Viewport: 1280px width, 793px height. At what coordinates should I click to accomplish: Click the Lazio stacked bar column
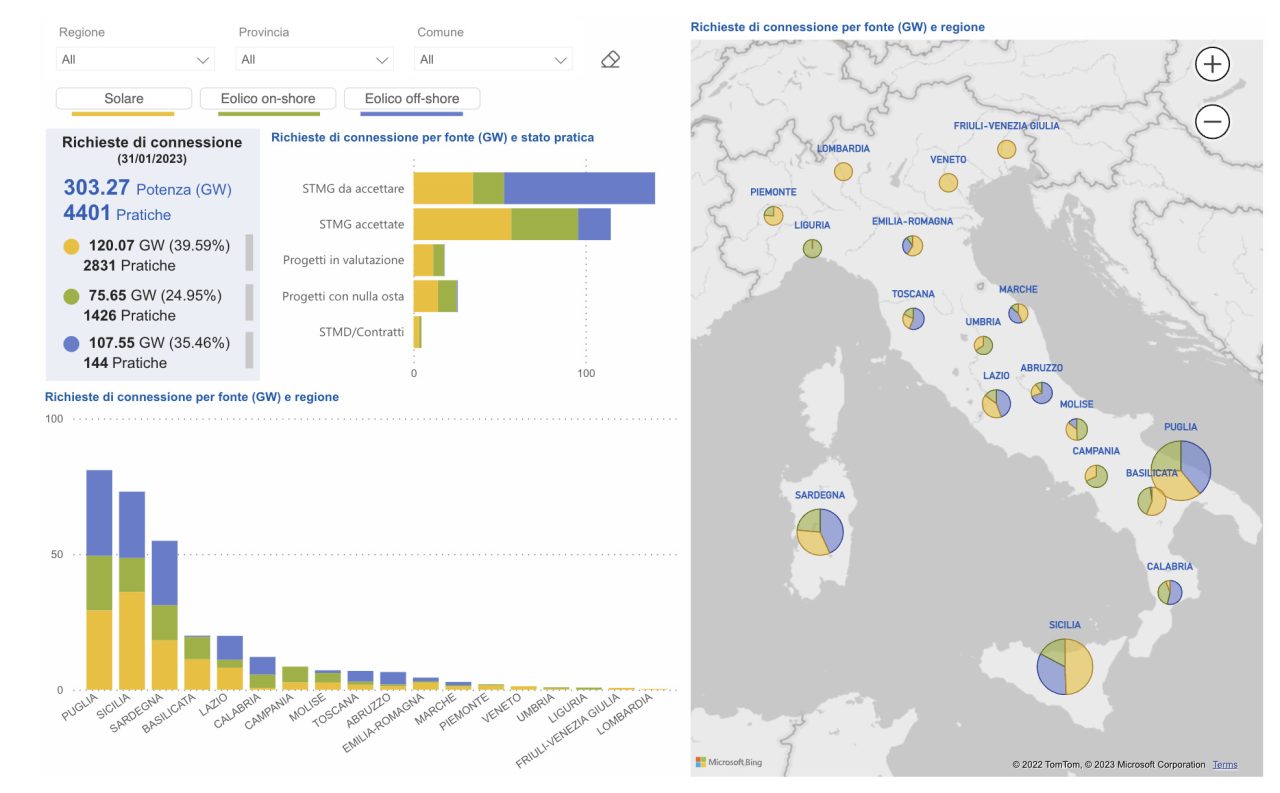[x=230, y=663]
